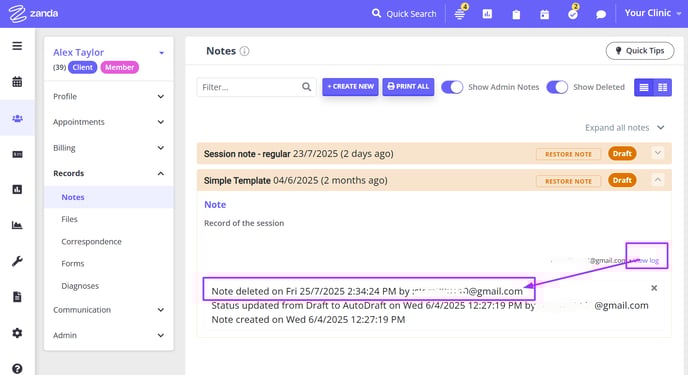Image resolution: width=688 pixels, height=375 pixels.
Task: Click the Create New button
Action: click(x=350, y=87)
